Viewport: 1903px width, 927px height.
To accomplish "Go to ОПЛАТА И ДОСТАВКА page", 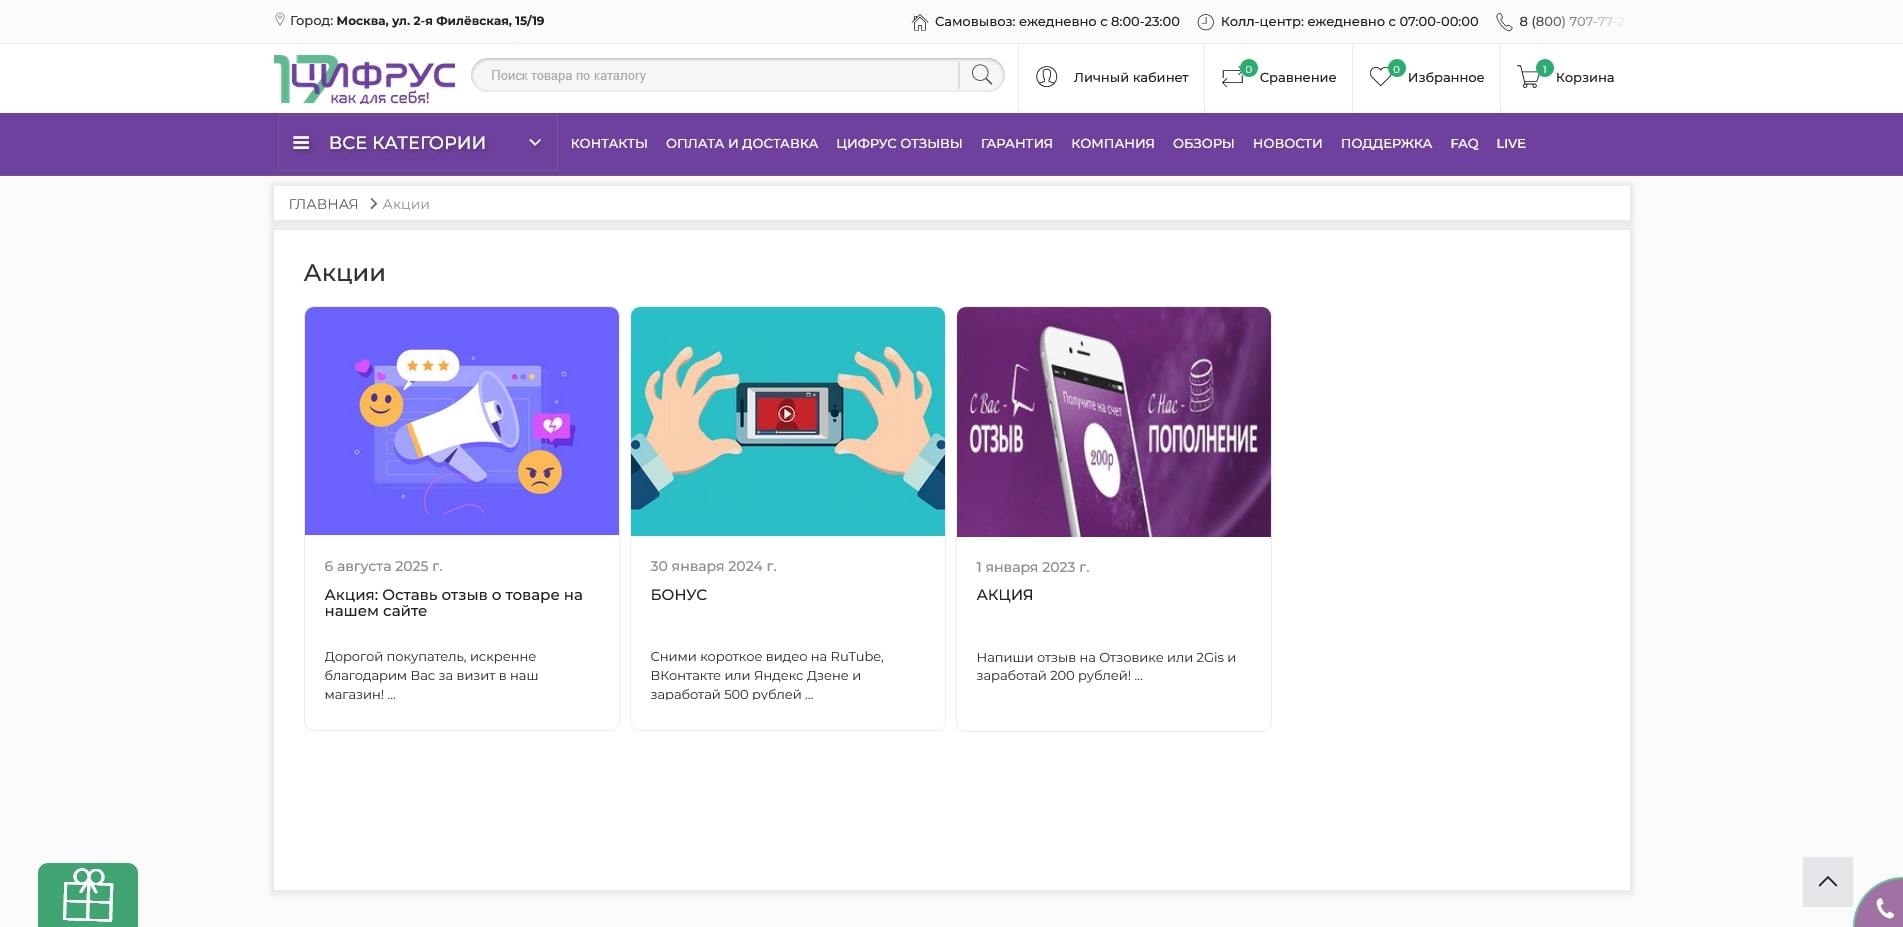I will click(x=741, y=144).
